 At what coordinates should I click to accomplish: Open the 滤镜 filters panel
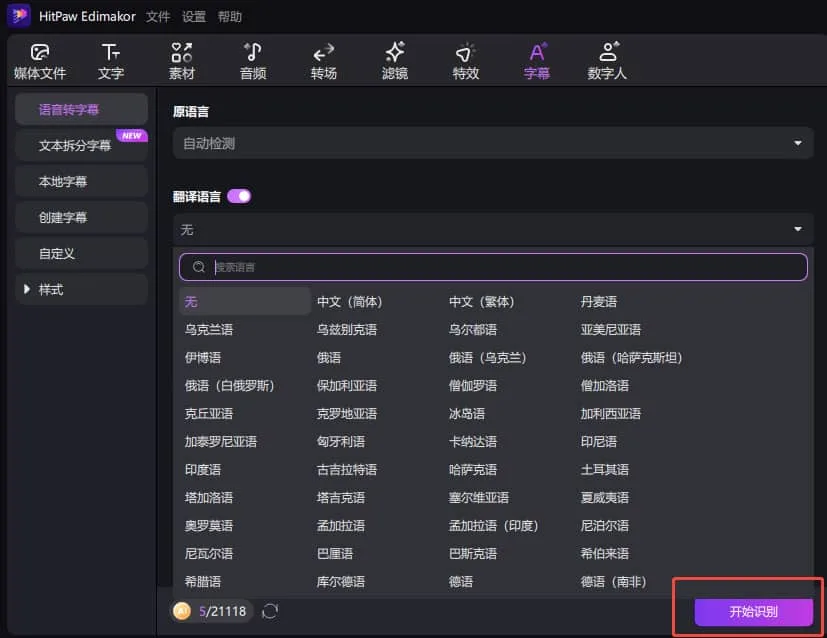(x=394, y=59)
